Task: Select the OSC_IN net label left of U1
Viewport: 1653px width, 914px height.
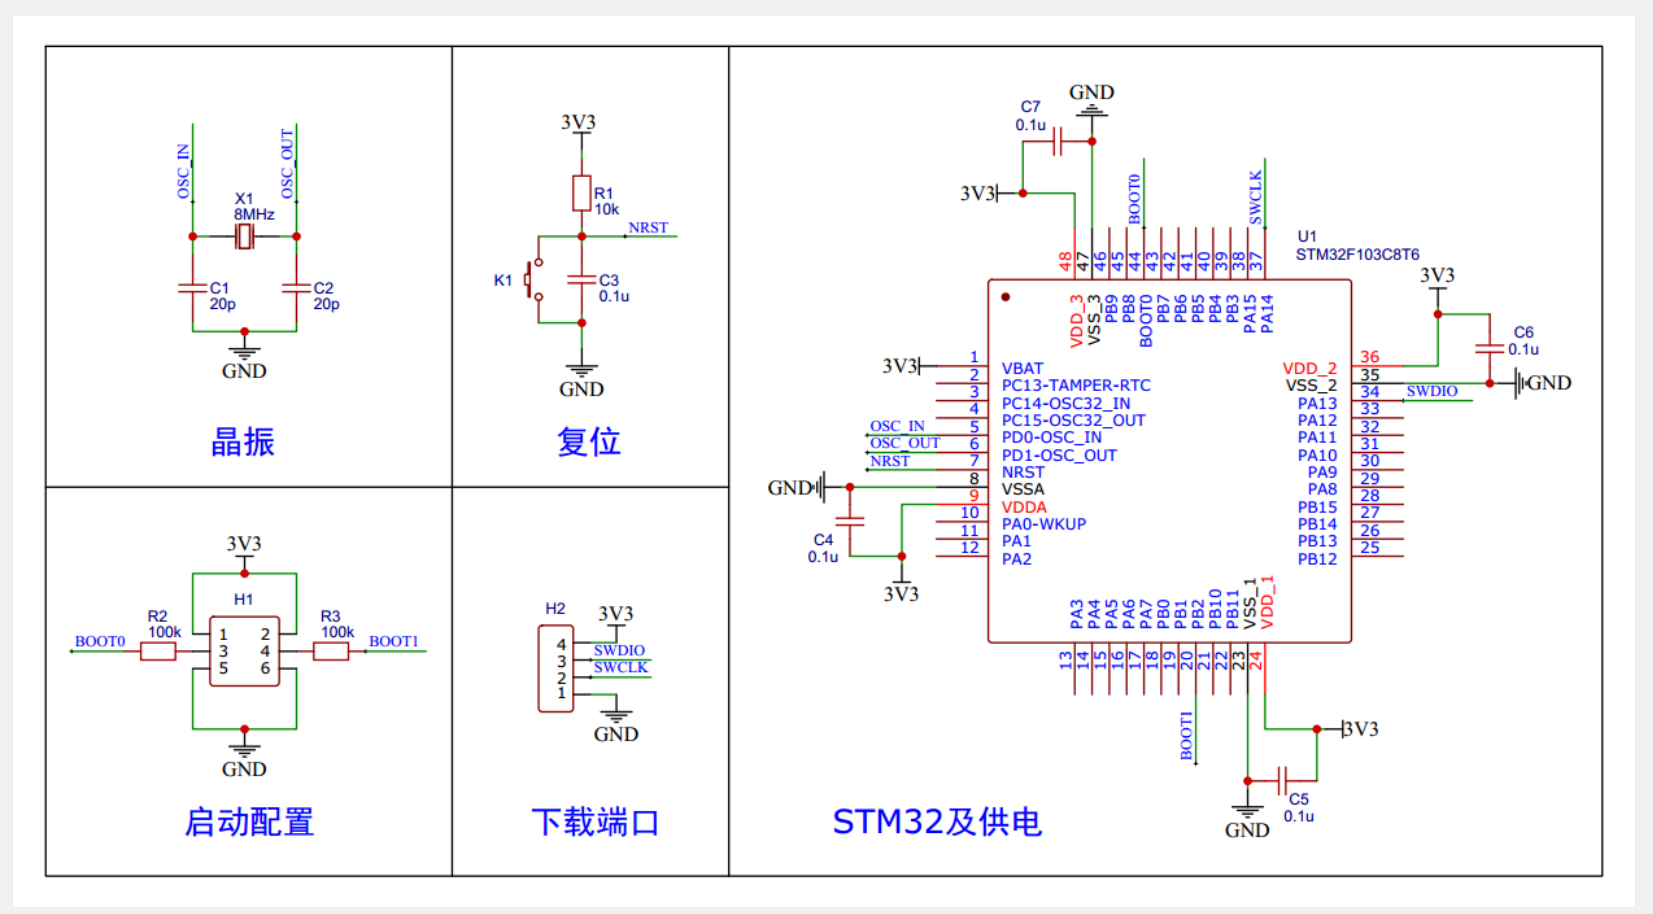Action: coord(897,426)
